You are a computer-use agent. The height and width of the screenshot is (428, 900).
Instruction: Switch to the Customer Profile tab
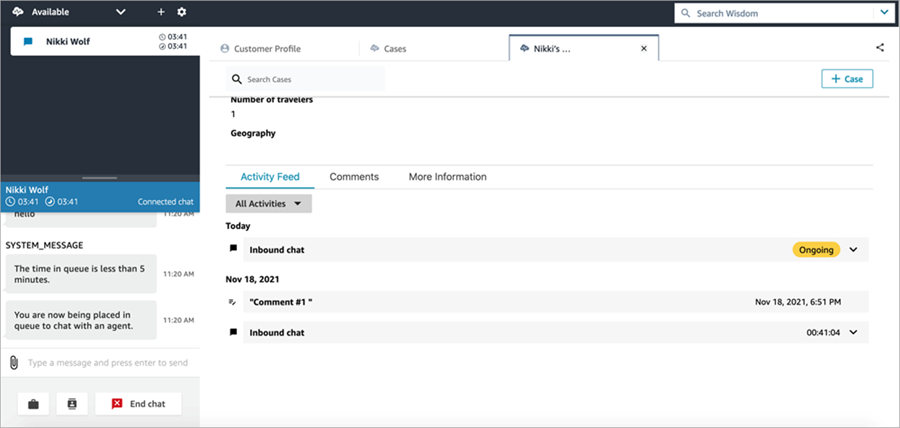[261, 48]
